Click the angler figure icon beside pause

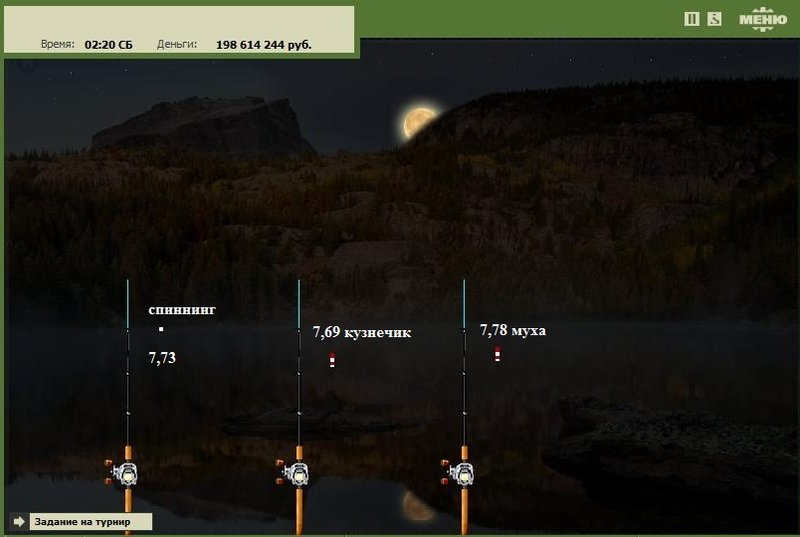pos(714,19)
